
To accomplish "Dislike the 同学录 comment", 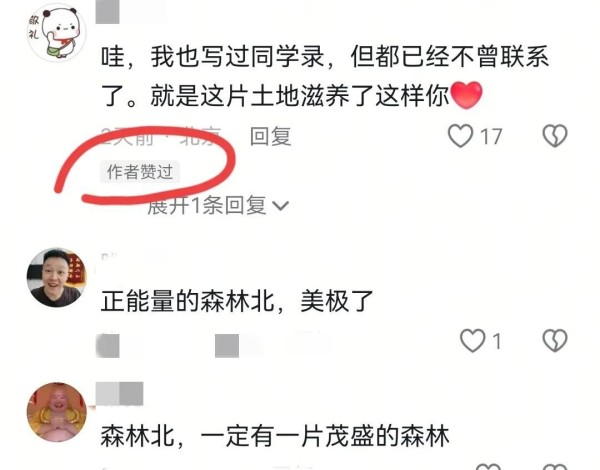I will tap(555, 136).
